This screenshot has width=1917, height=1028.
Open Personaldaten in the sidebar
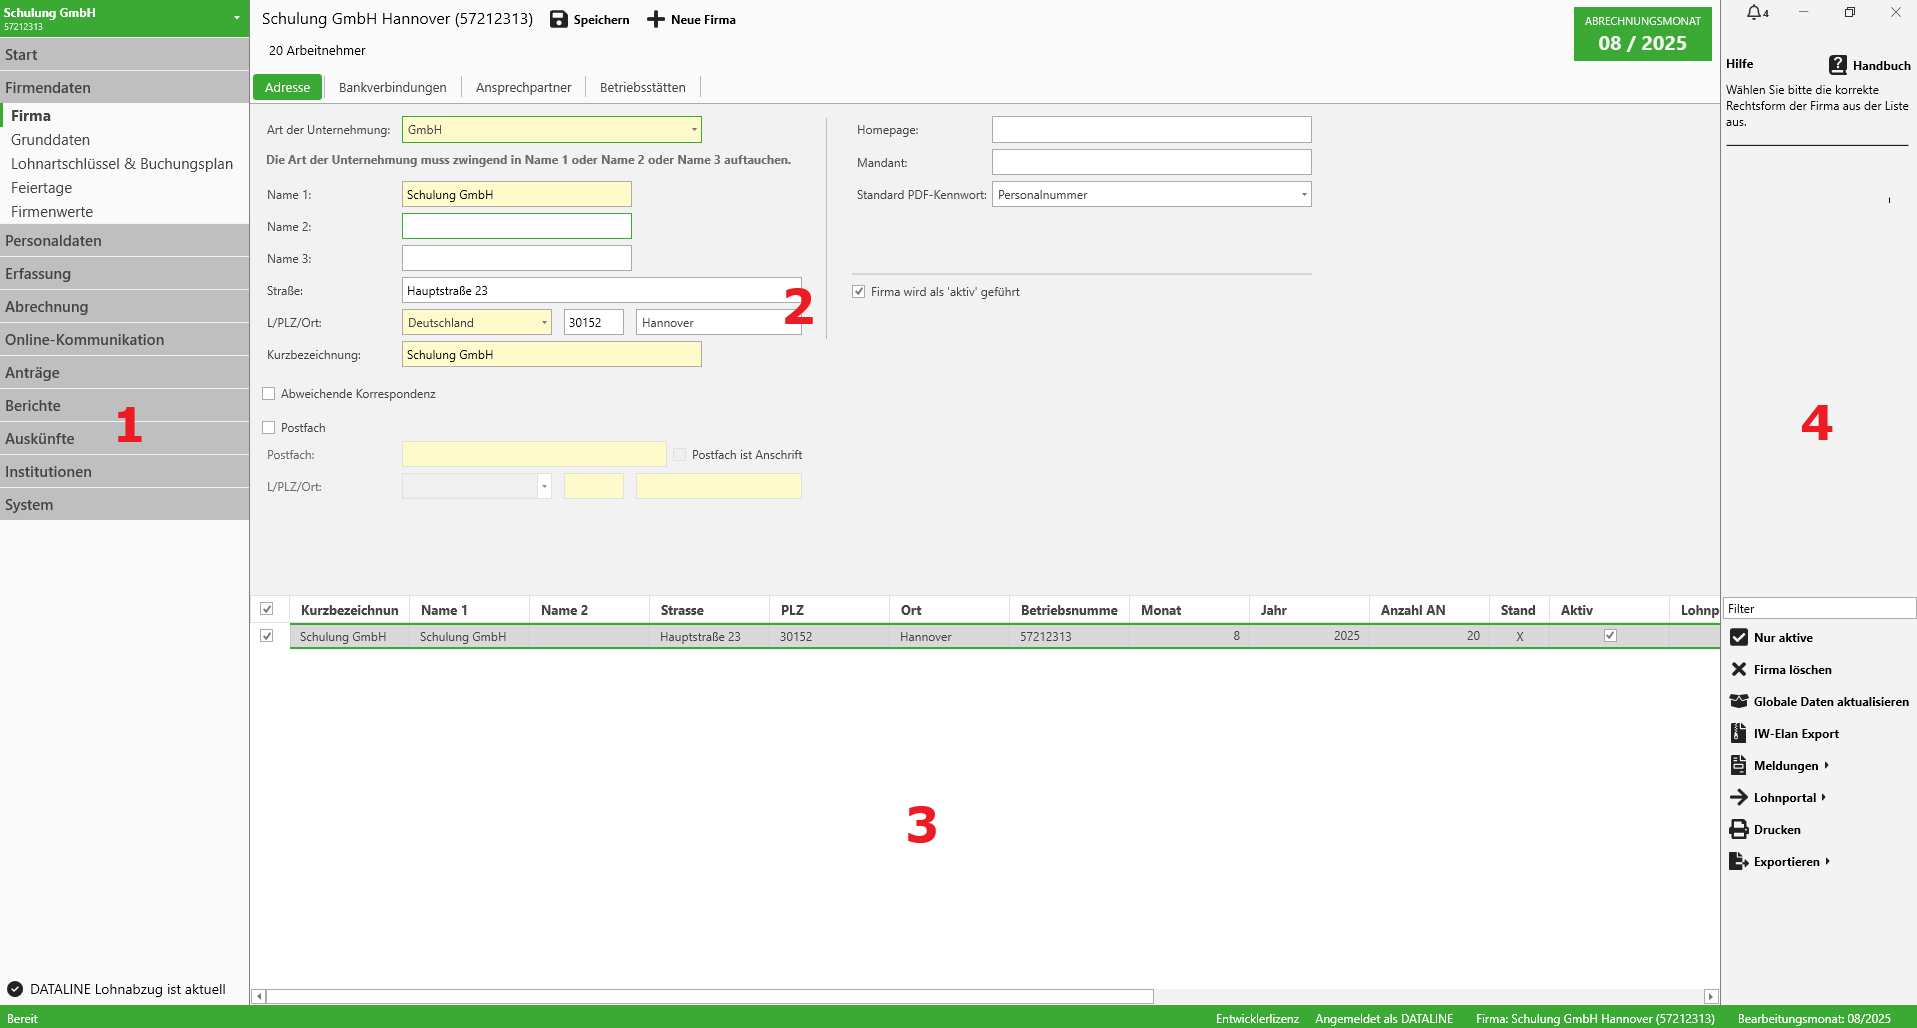[x=124, y=241]
